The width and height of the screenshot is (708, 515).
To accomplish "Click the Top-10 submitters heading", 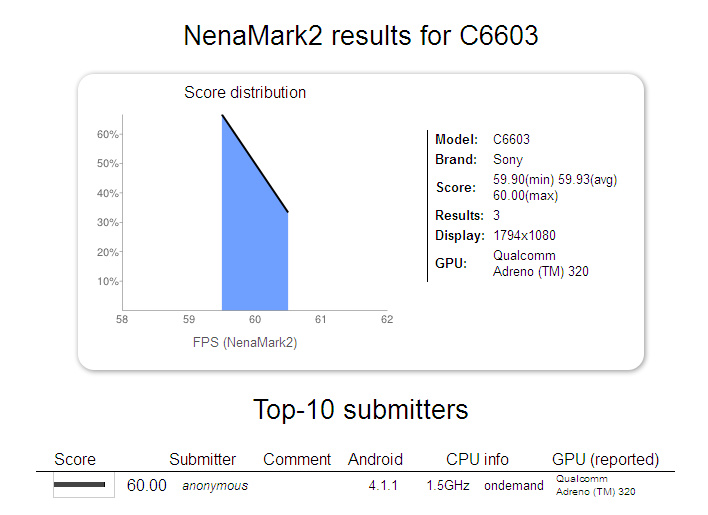I will pos(361,409).
